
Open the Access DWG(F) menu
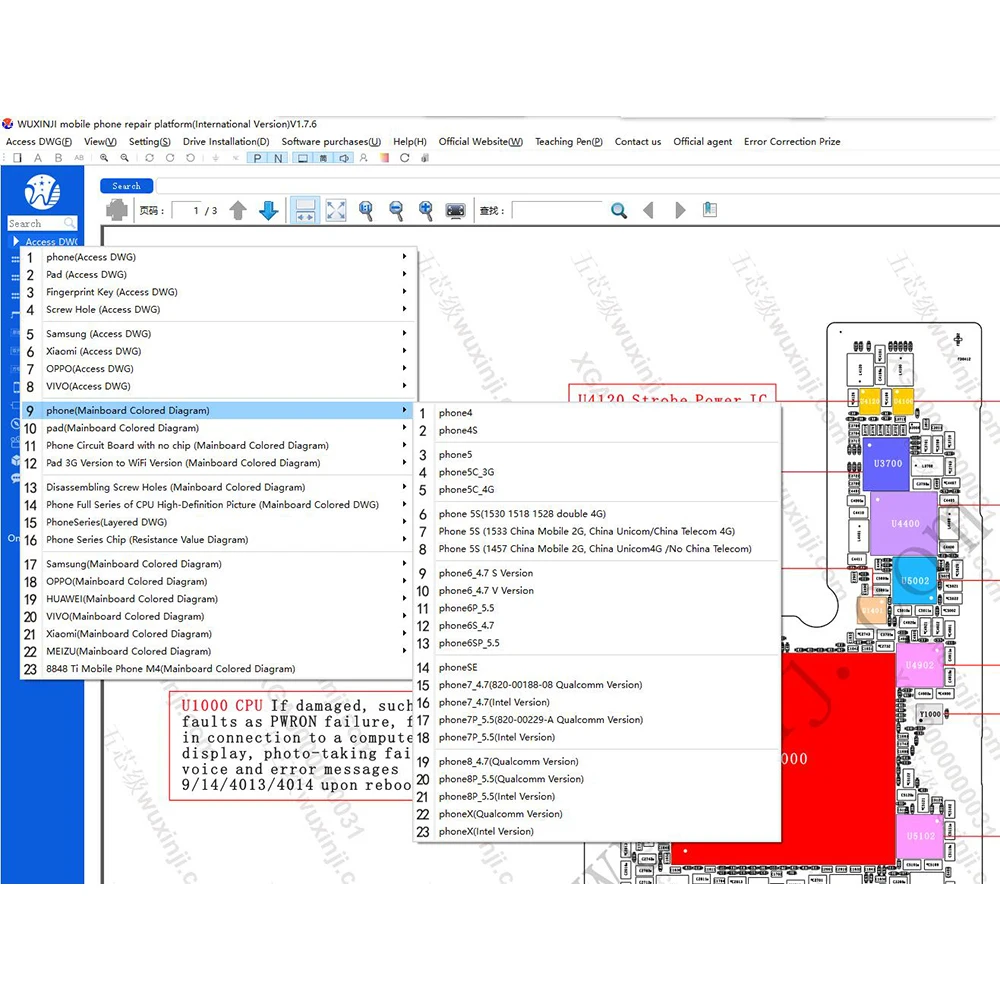coord(39,142)
